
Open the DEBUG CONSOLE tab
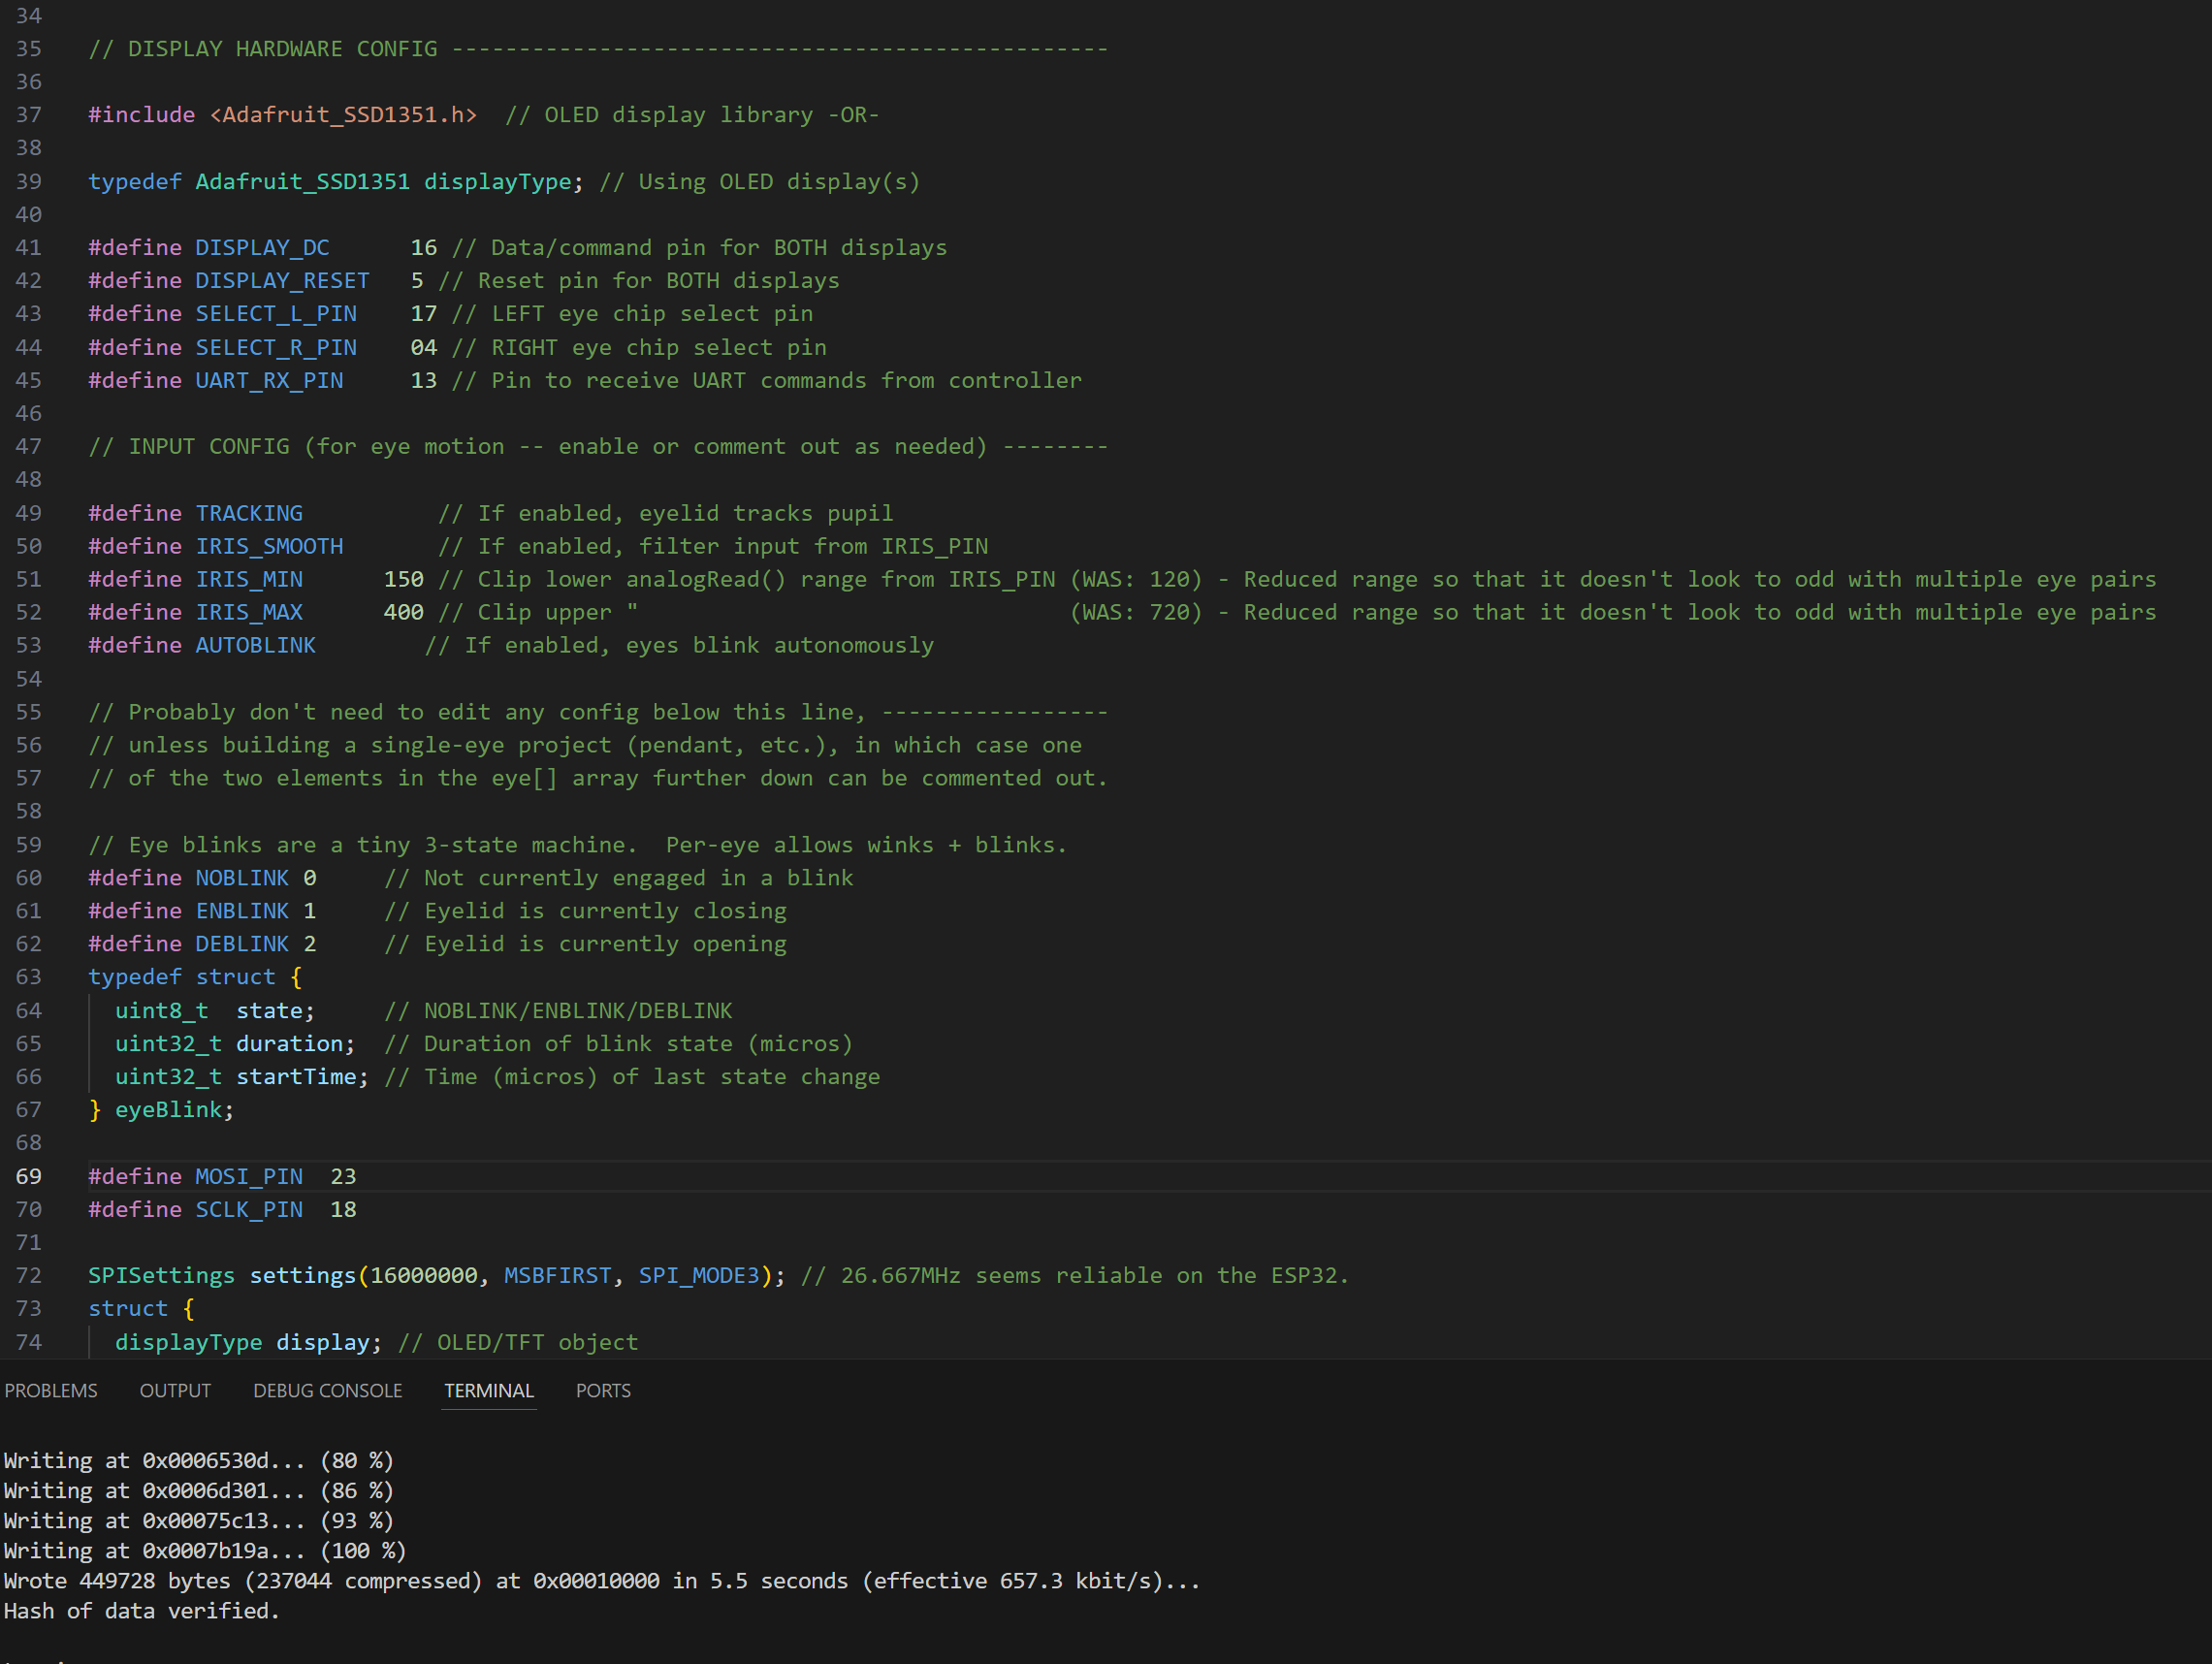click(328, 1391)
